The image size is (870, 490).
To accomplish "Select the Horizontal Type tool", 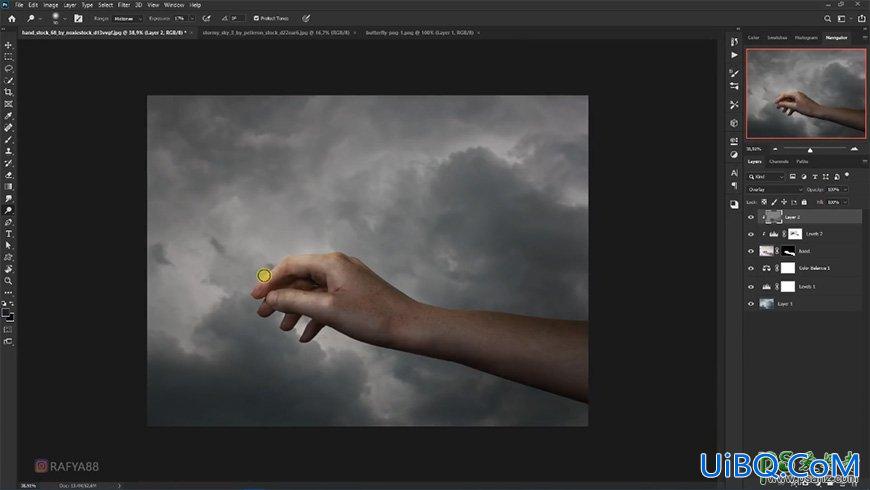I will pos(8,234).
